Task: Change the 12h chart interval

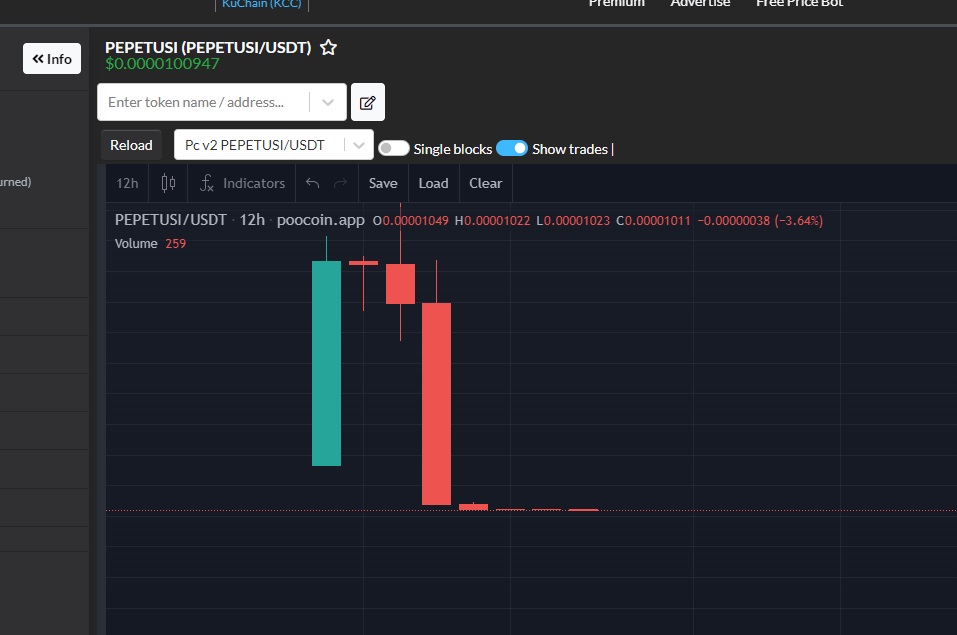Action: pyautogui.click(x=128, y=183)
